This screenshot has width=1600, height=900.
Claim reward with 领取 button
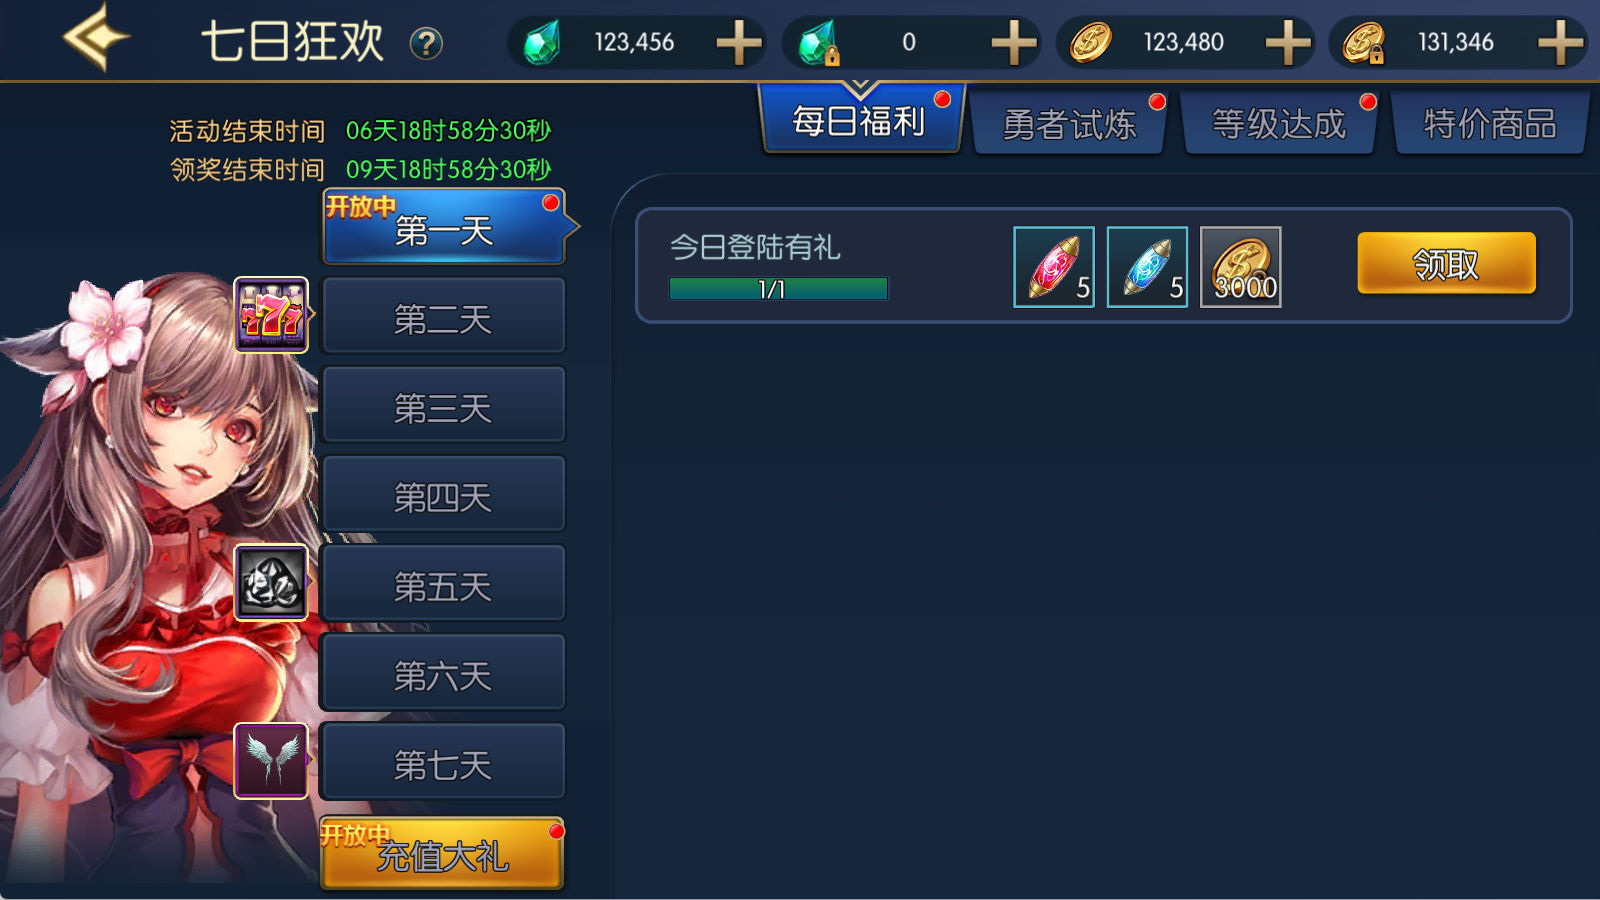pyautogui.click(x=1446, y=263)
